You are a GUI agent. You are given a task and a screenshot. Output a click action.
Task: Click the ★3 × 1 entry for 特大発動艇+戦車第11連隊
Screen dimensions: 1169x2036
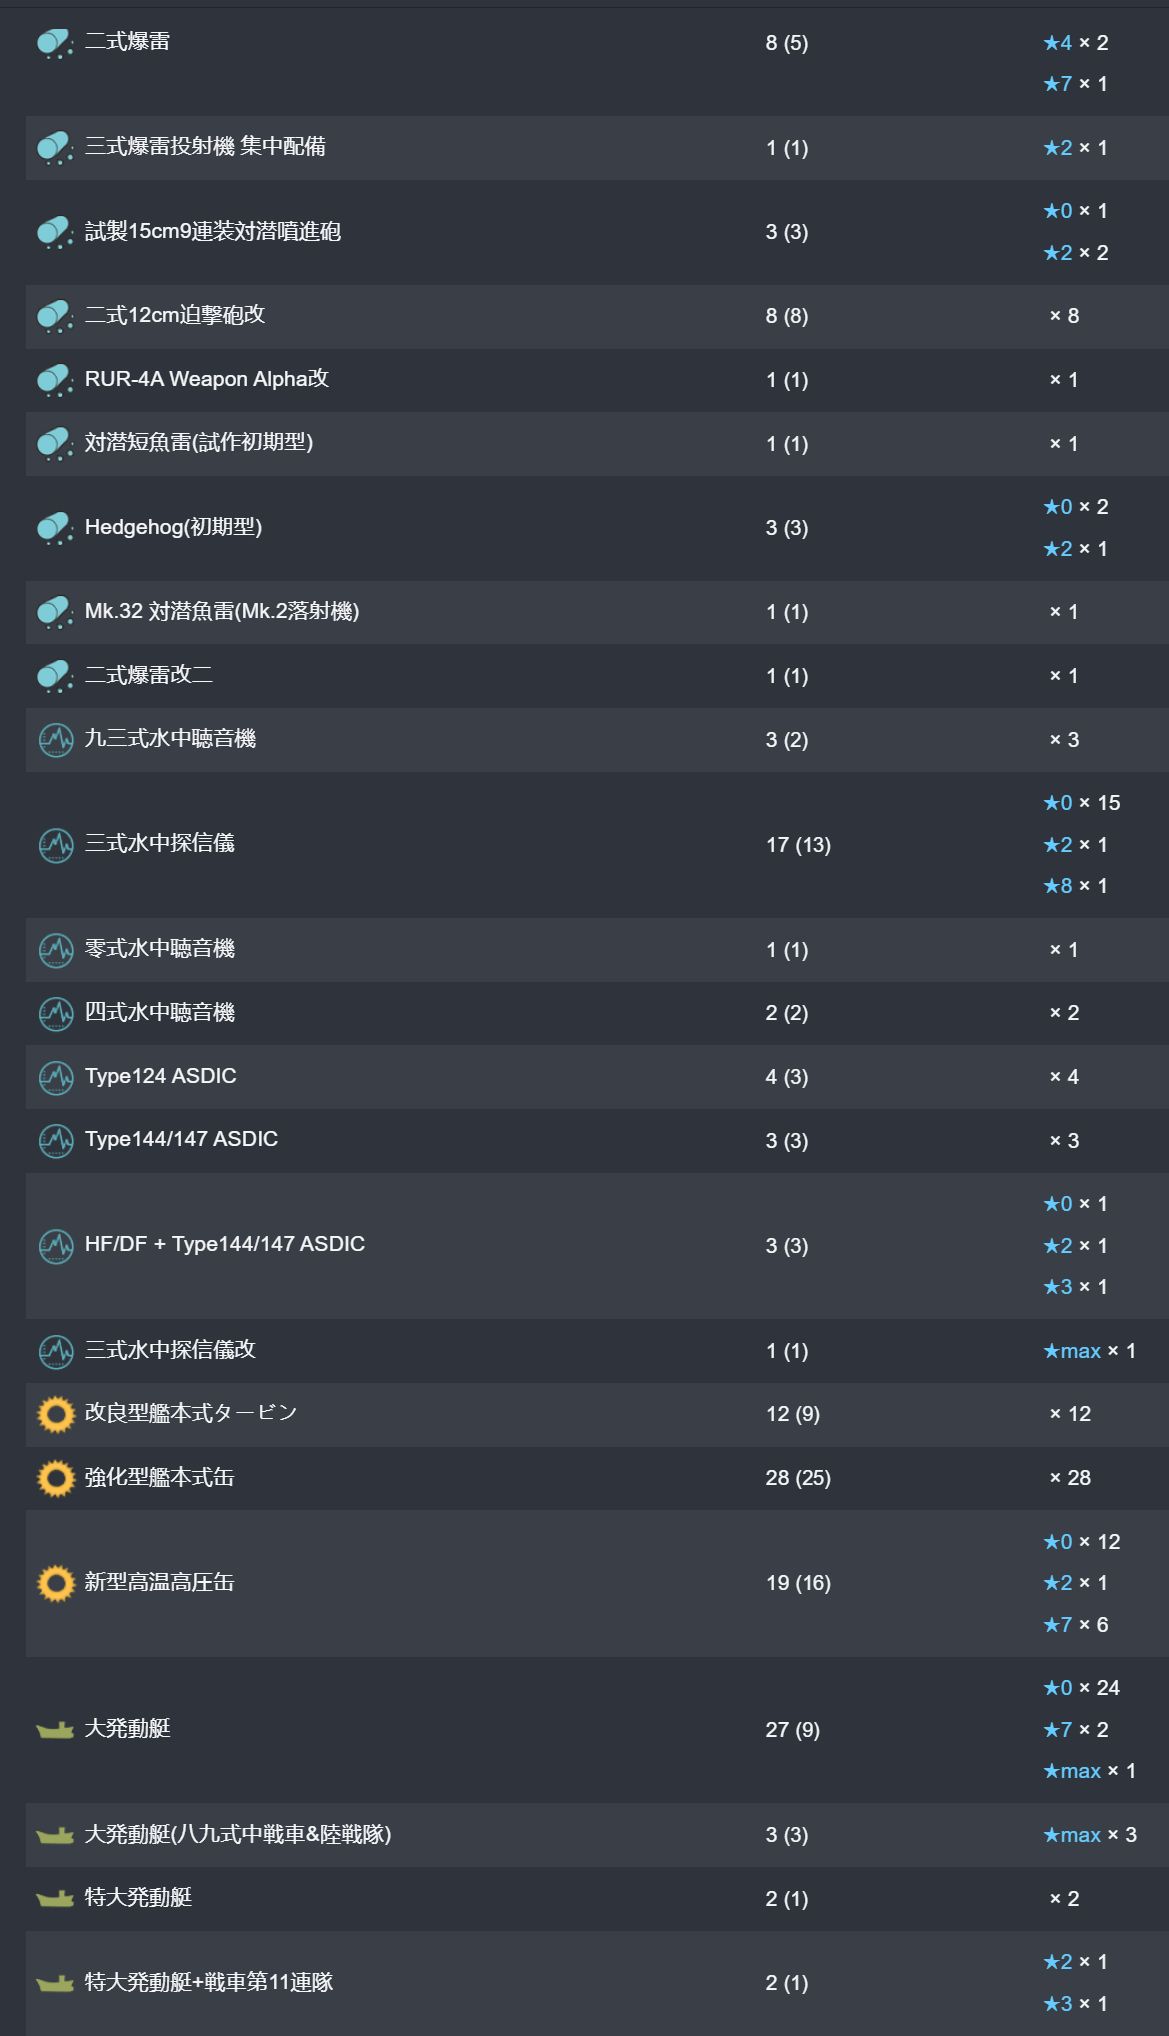pyautogui.click(x=1075, y=2003)
